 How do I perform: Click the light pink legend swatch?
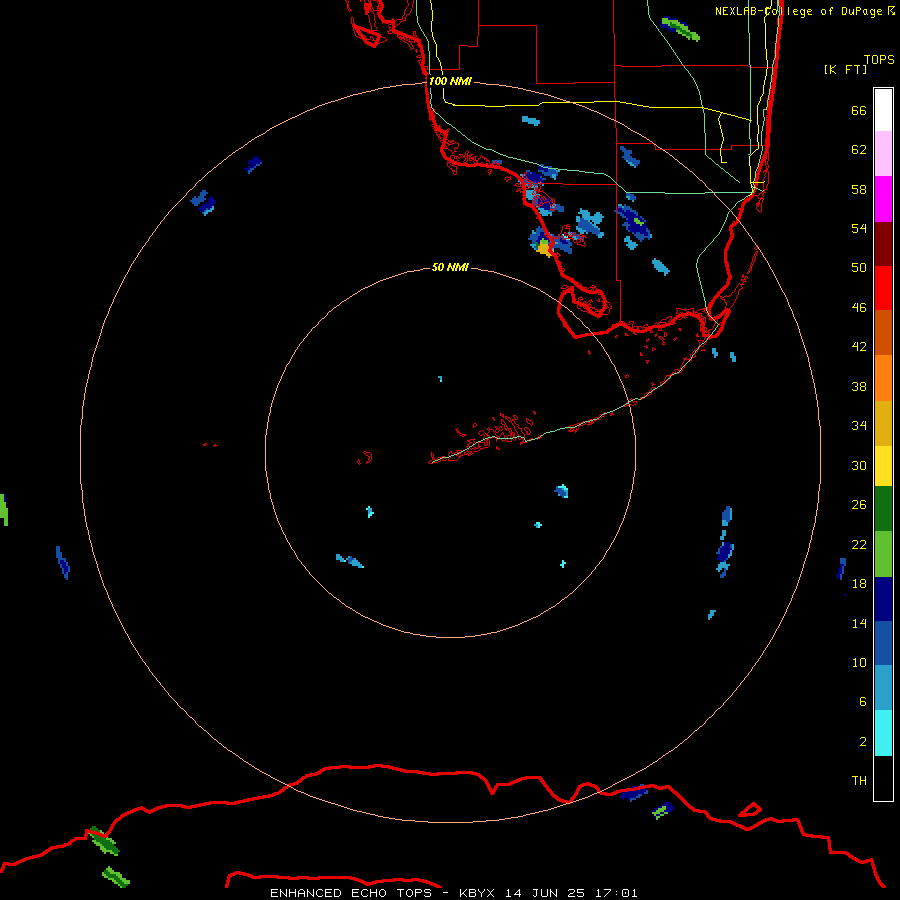click(x=883, y=153)
